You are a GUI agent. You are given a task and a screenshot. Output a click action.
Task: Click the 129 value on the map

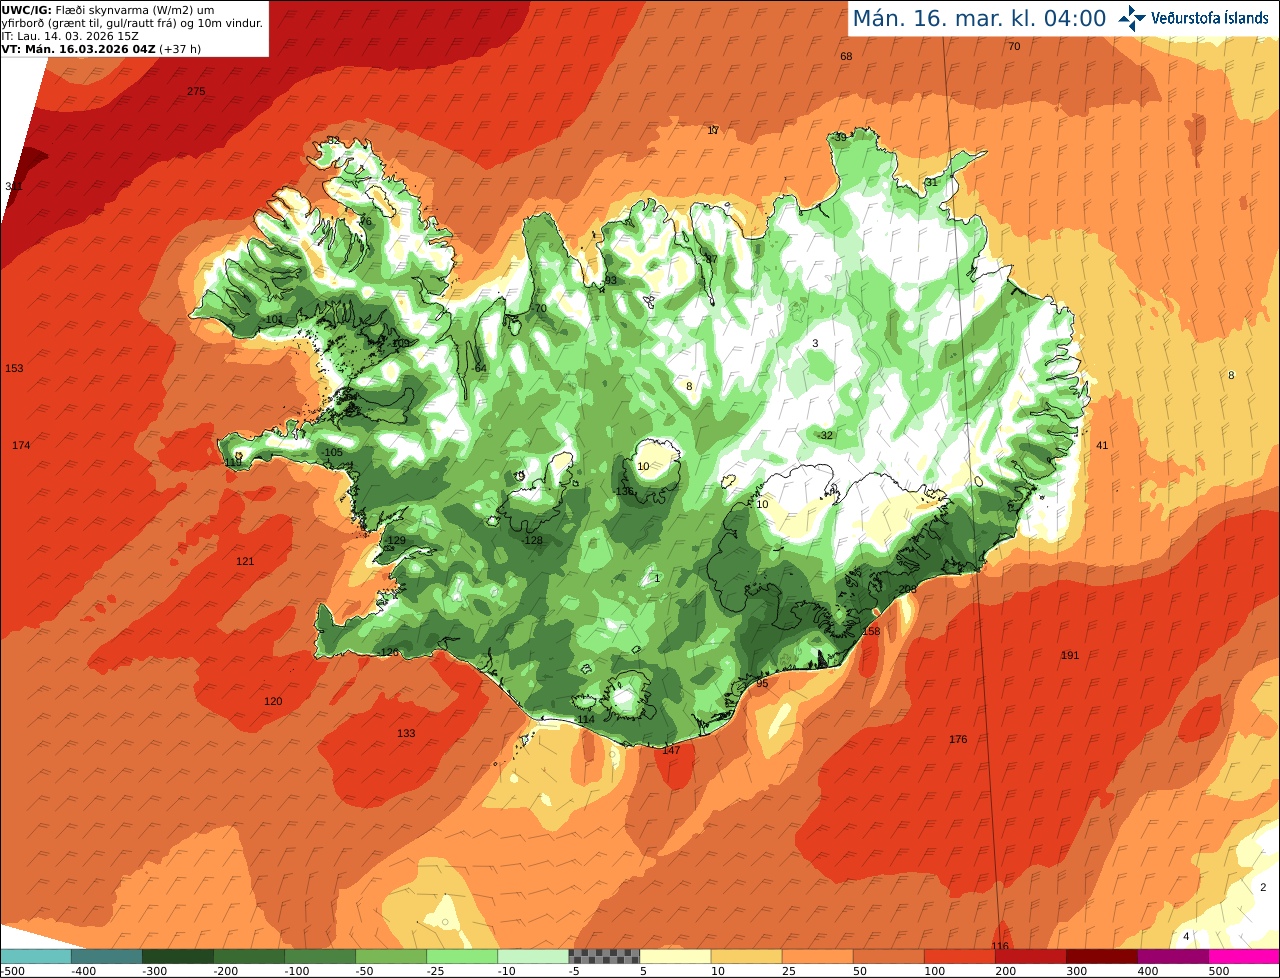click(x=397, y=541)
